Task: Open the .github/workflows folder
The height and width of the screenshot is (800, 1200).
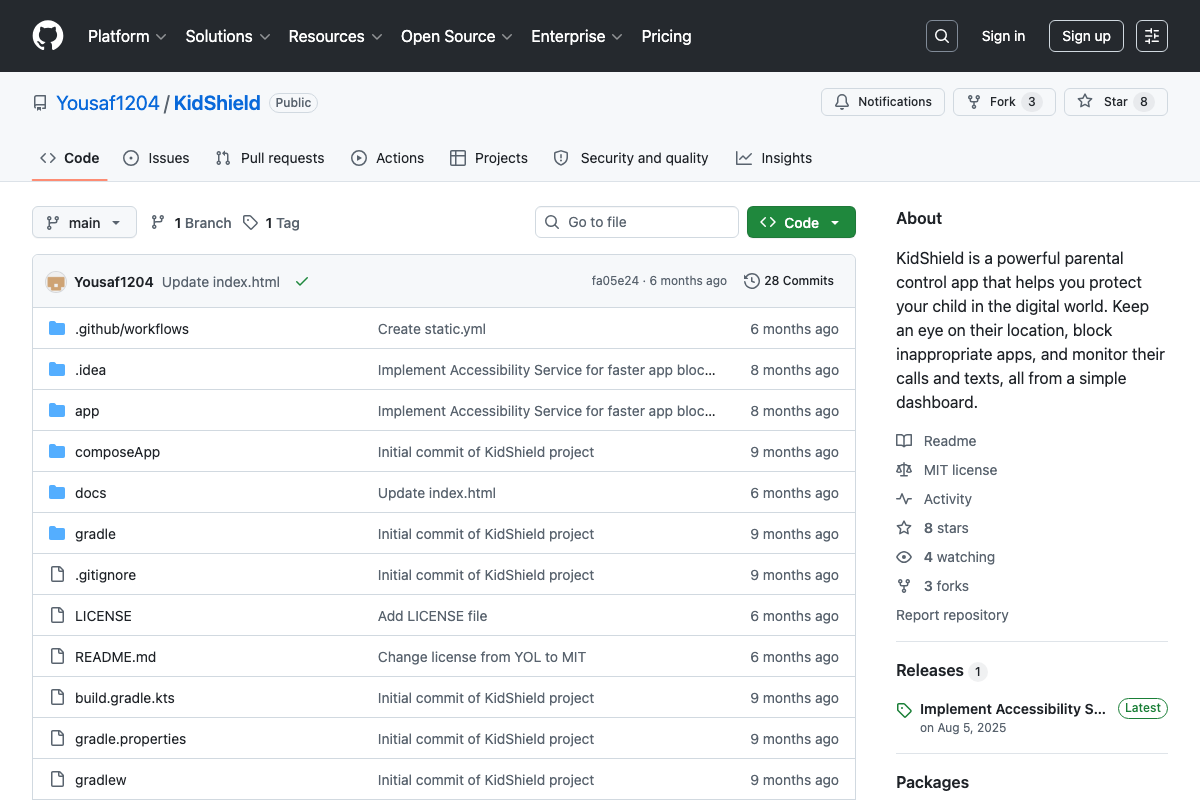Action: point(131,329)
